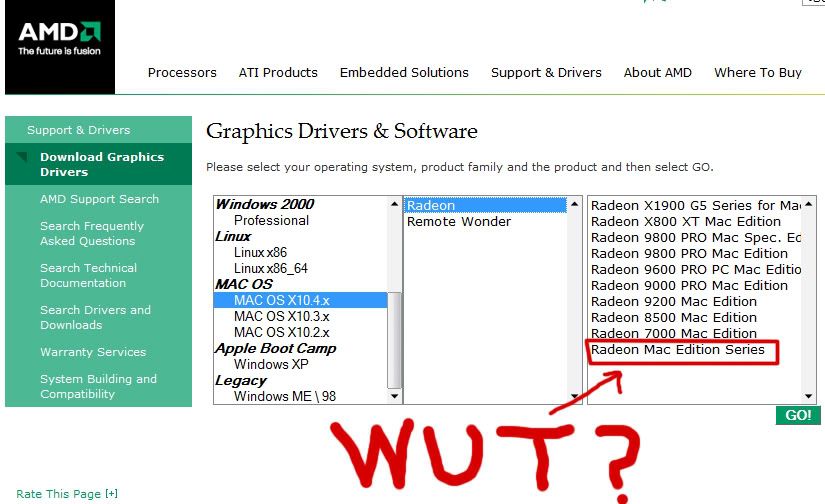Select Radeon 9600 PRO PC Mac Edition

point(695,269)
